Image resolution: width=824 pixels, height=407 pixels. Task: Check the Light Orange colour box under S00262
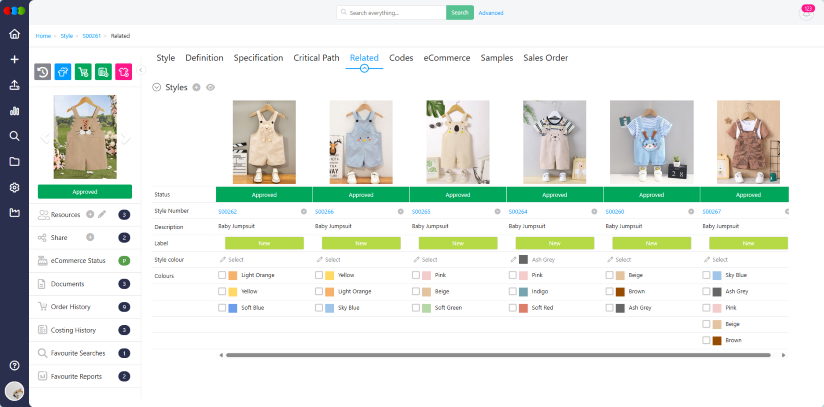[222, 275]
